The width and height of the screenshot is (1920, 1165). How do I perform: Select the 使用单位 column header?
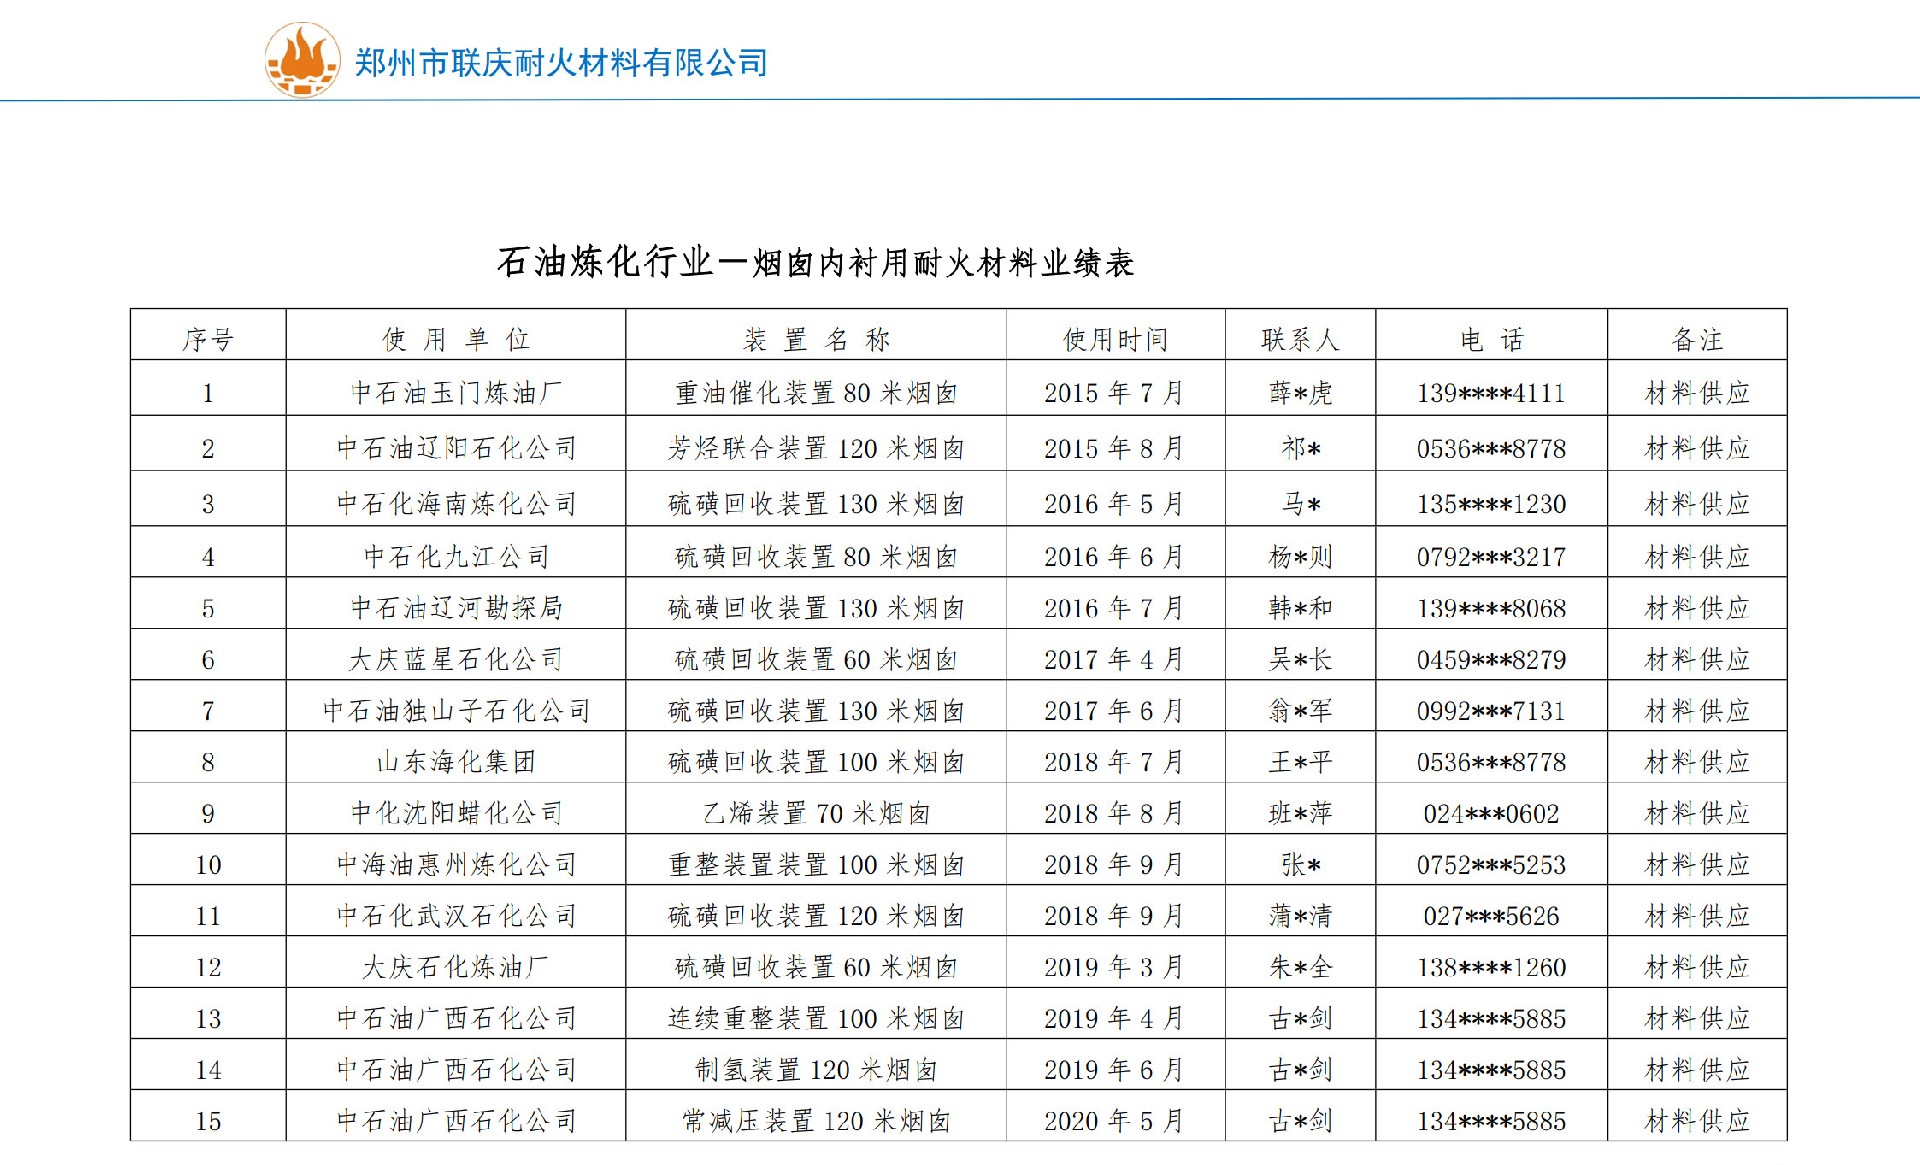click(456, 340)
